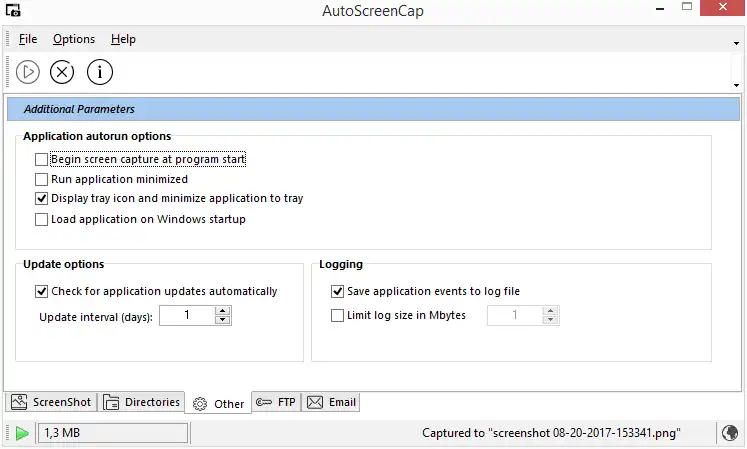Screen dimensions: 747x449
Task: Click the update interval days input field
Action: pos(186,316)
